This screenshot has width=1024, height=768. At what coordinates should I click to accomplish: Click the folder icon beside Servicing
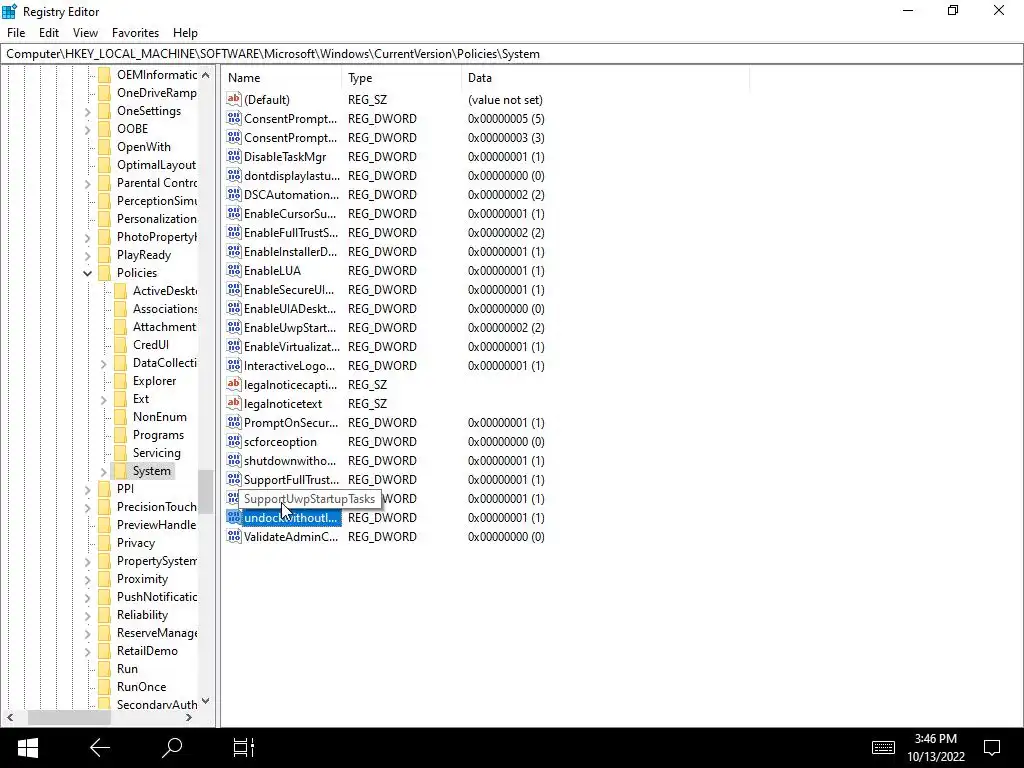coord(120,453)
